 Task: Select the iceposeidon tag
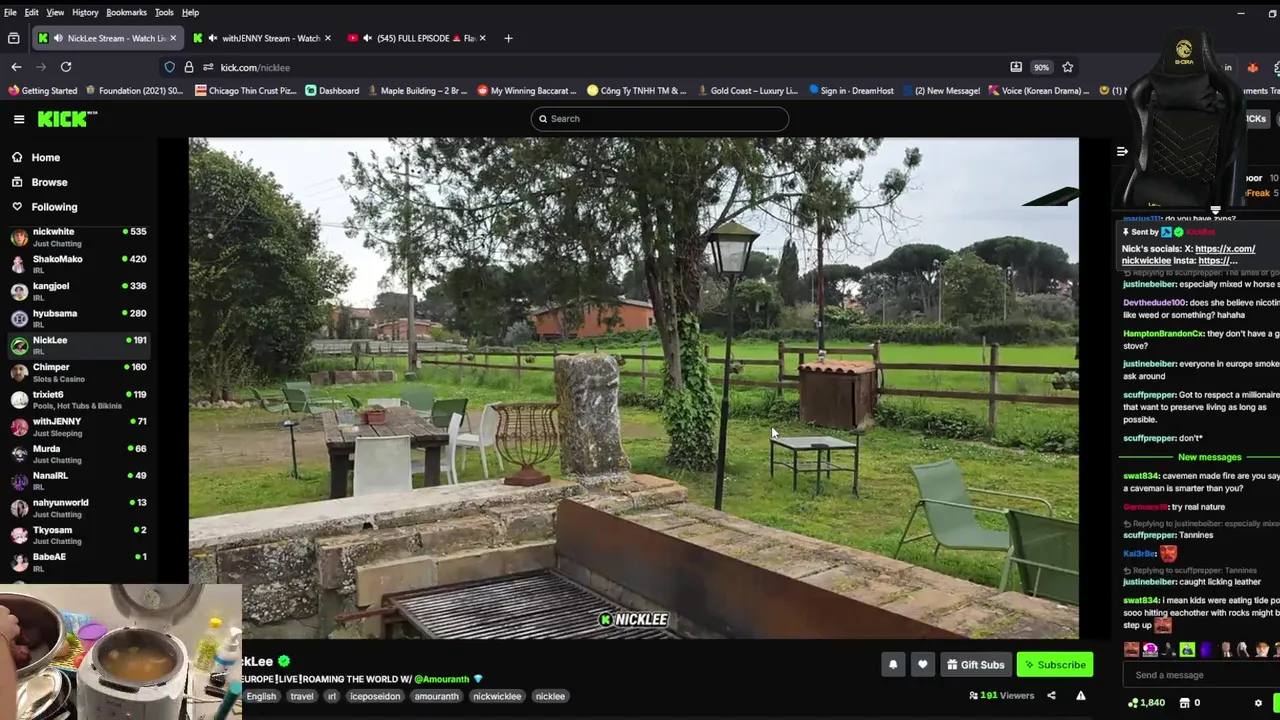pyautogui.click(x=375, y=696)
